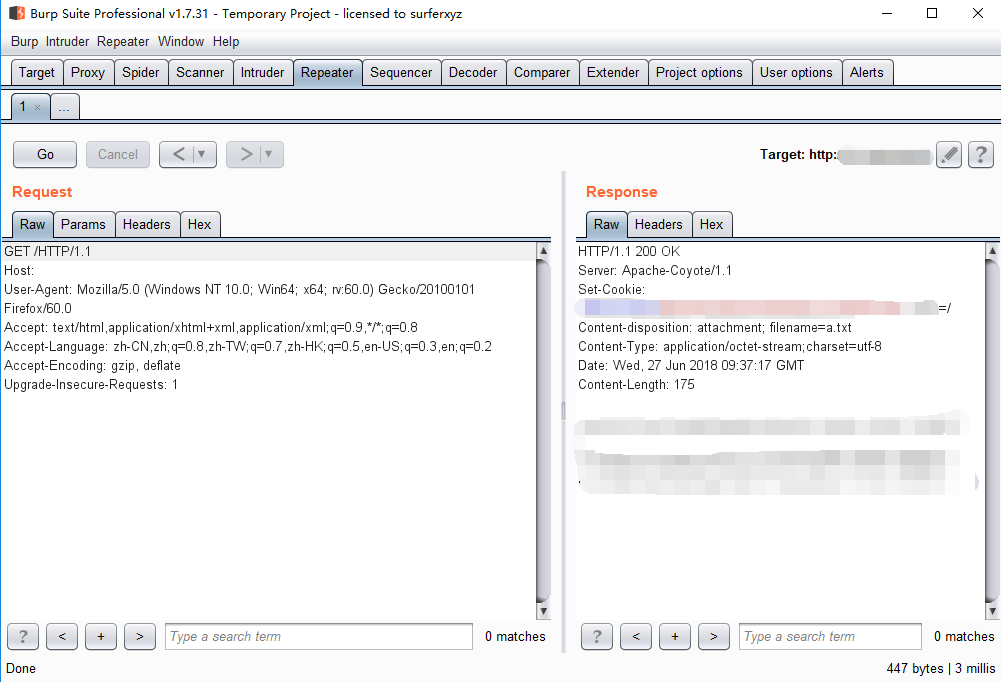Click the request scrollbar down arrow
Viewport: 1001px width, 682px height.
543,611
